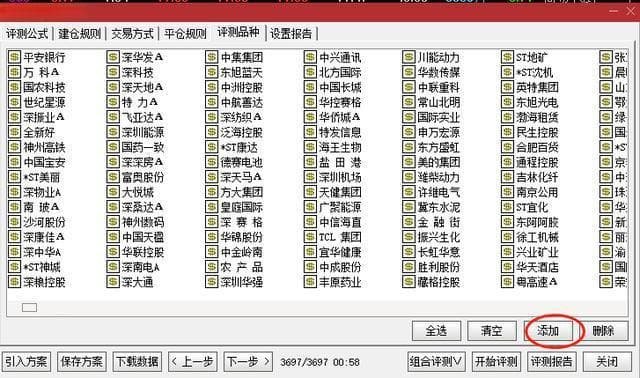Select the stock ST地矿

(532, 57)
